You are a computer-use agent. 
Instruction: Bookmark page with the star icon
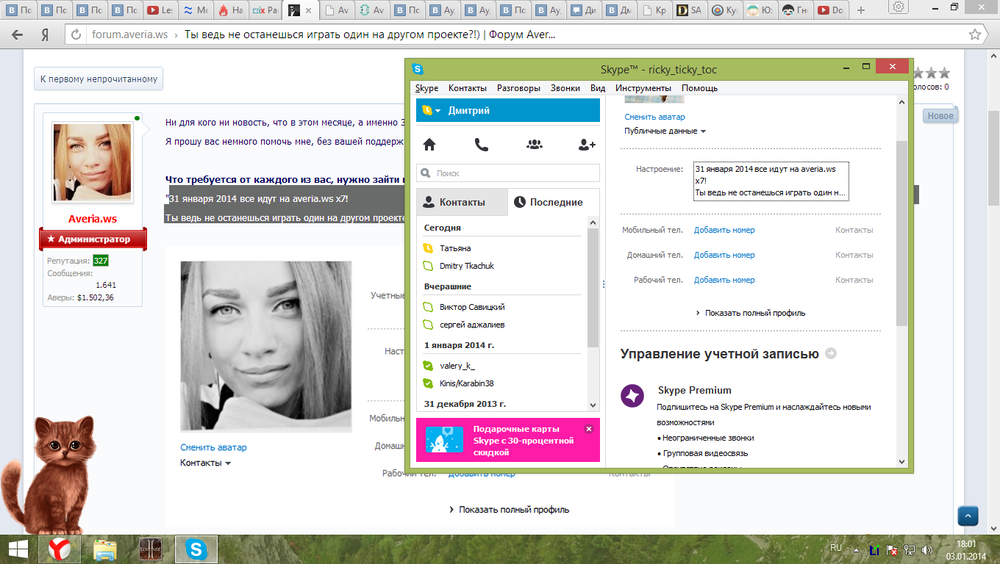975,34
